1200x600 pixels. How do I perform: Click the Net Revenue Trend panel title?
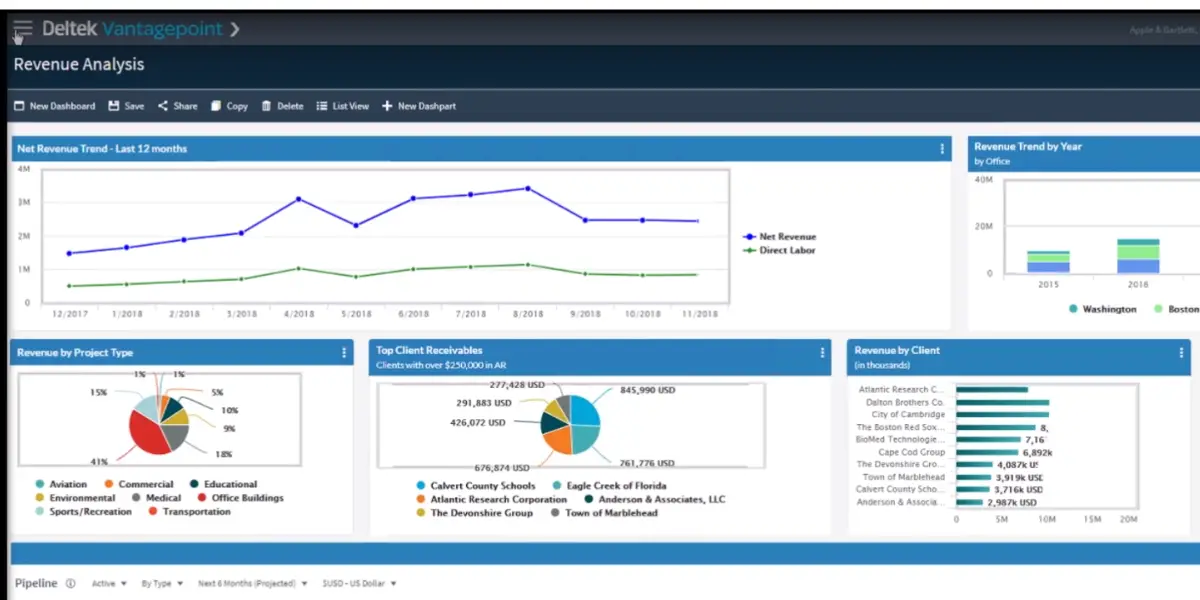102,149
